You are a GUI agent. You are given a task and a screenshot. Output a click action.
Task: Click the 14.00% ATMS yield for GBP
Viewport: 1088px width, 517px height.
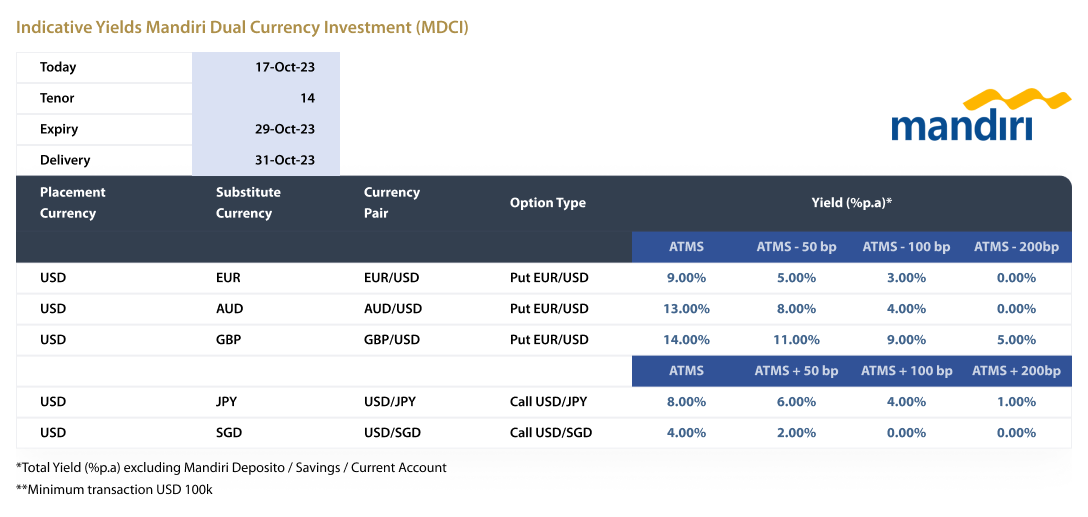(686, 340)
